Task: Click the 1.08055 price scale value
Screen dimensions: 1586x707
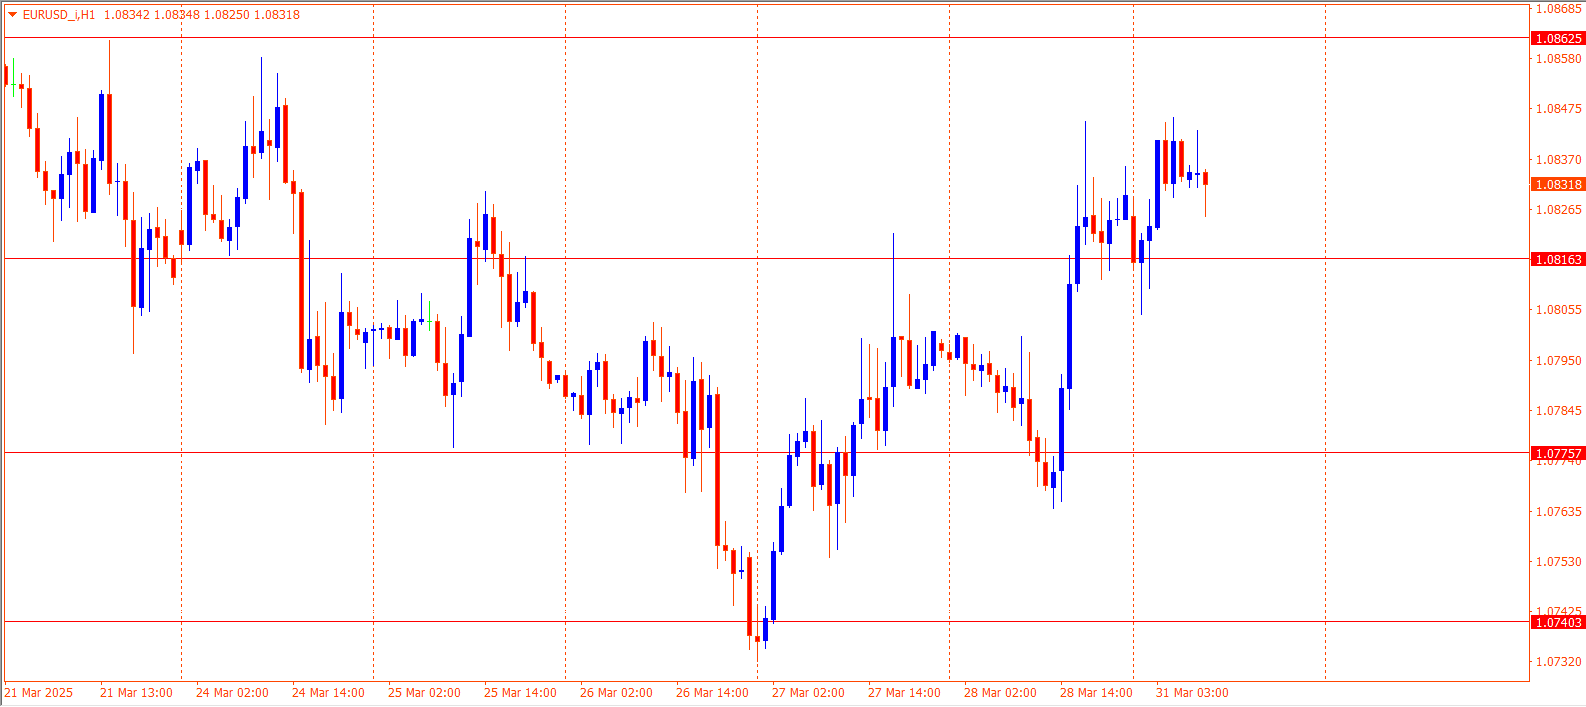Action: [x=1559, y=310]
